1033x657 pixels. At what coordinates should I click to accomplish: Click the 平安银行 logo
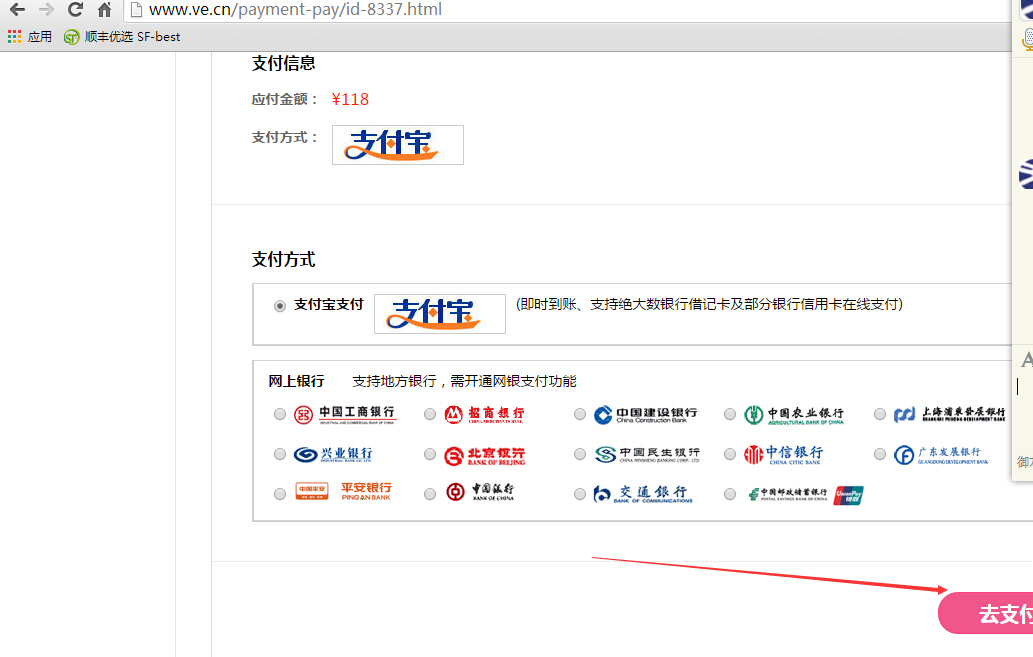click(343, 492)
